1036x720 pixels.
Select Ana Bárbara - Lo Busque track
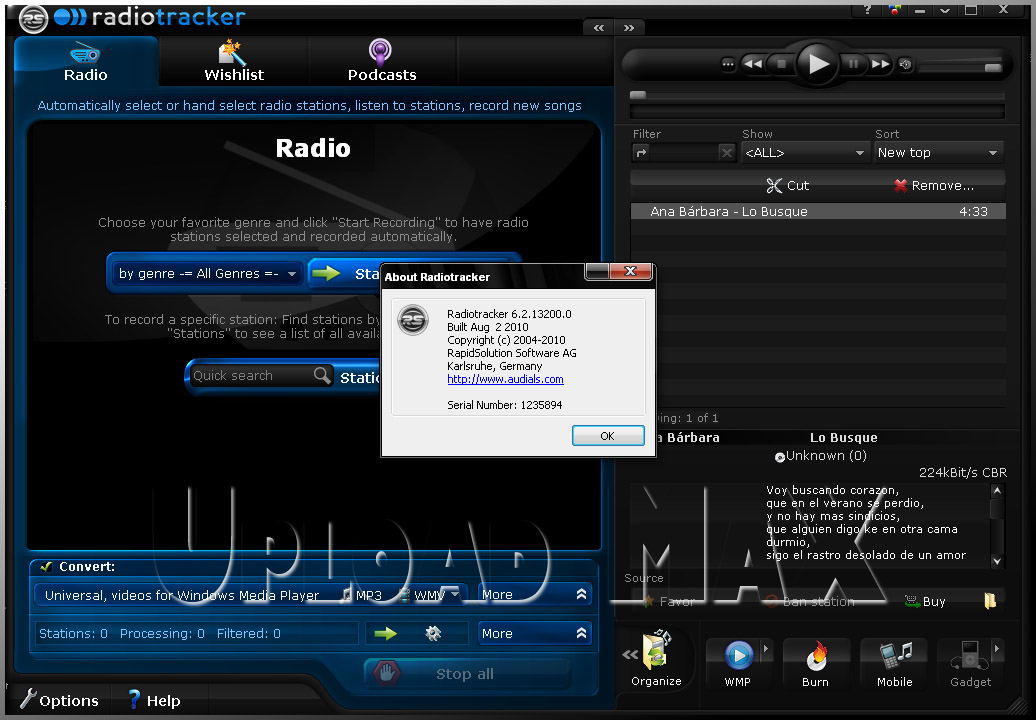[x=818, y=211]
